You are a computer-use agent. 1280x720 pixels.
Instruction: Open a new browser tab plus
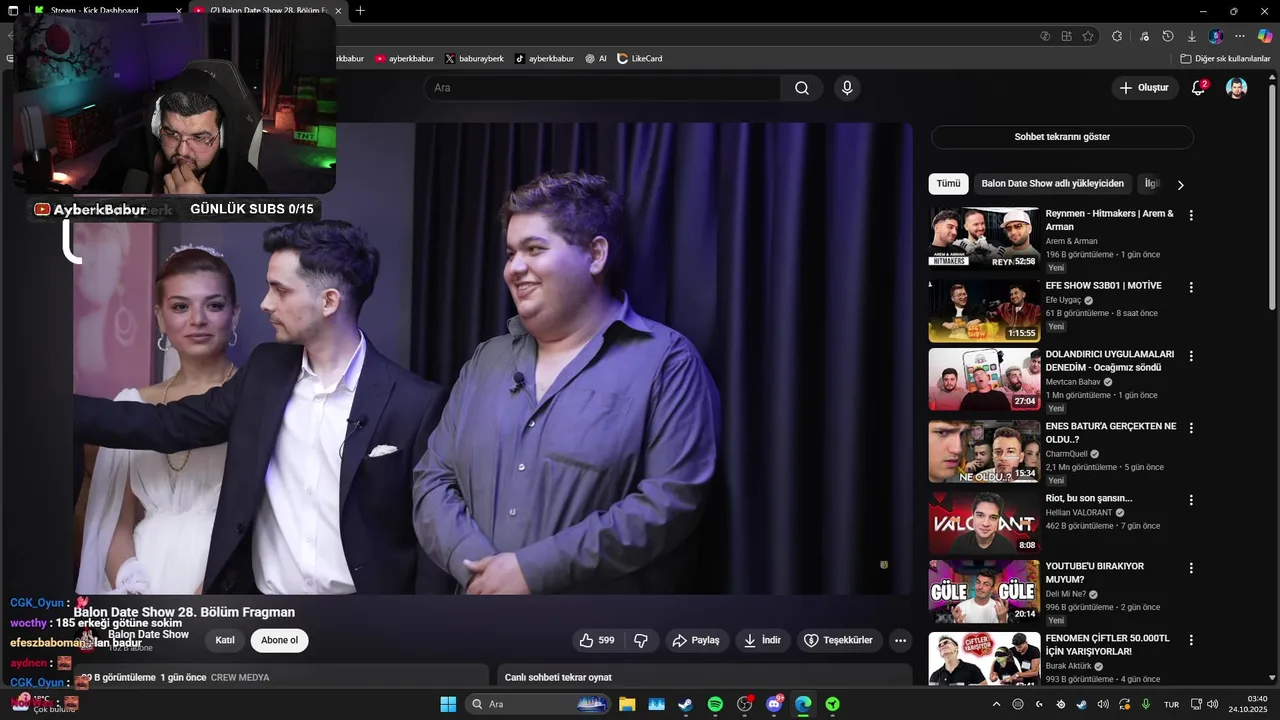click(360, 11)
